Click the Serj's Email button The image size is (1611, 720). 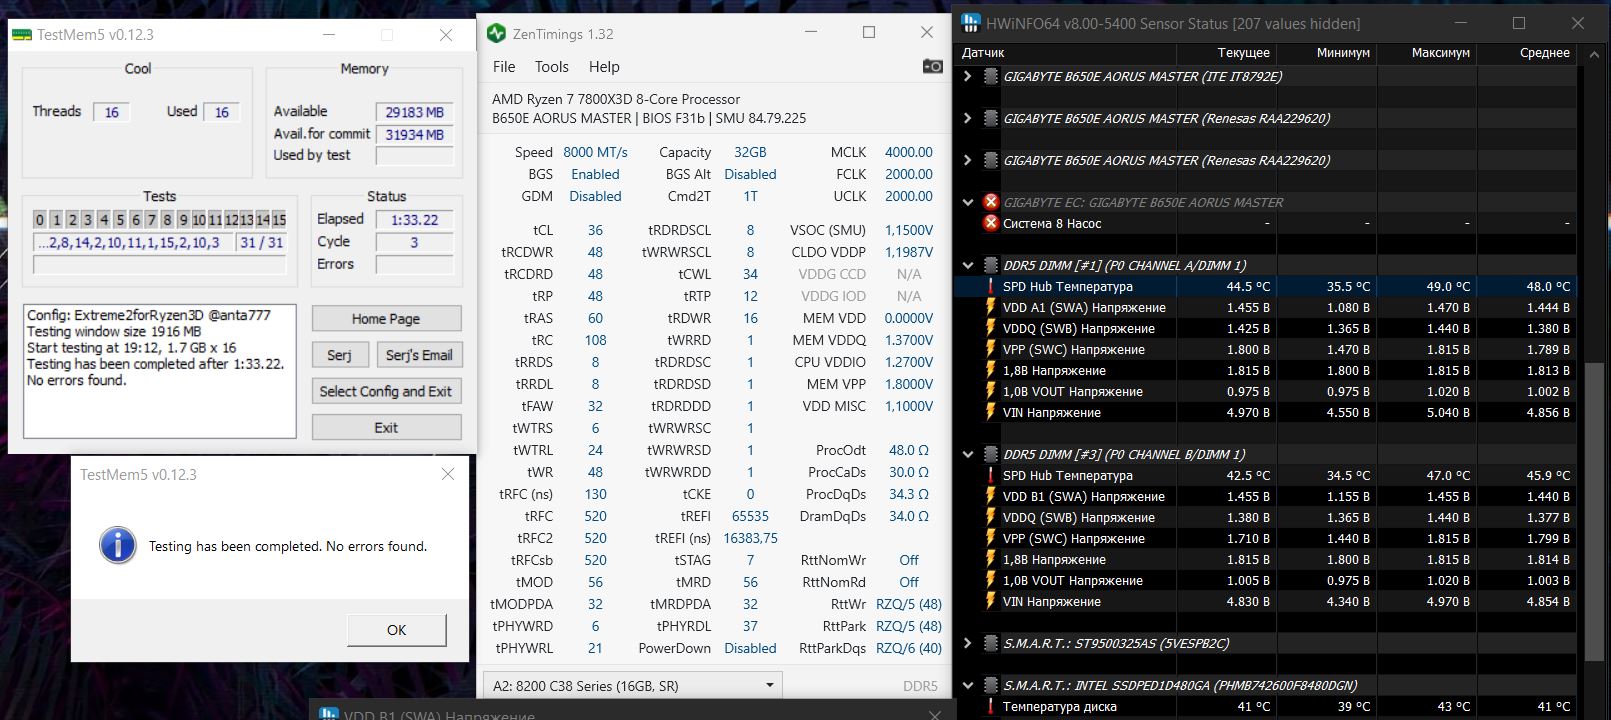tap(419, 355)
